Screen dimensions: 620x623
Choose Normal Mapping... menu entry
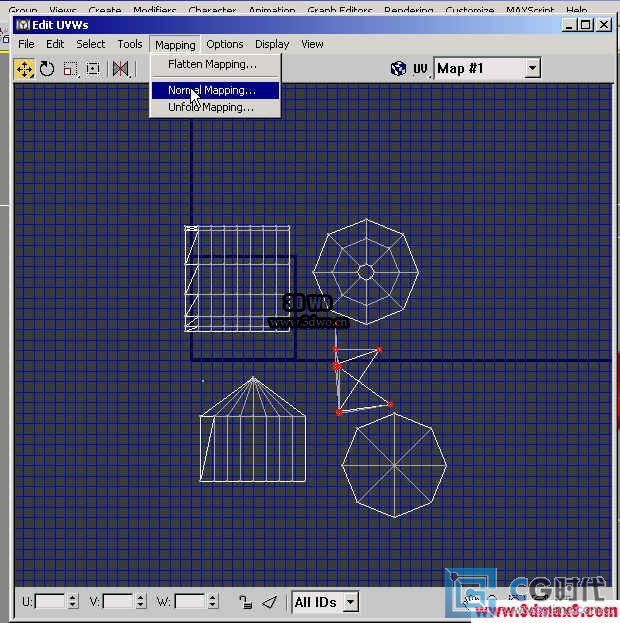(215, 90)
